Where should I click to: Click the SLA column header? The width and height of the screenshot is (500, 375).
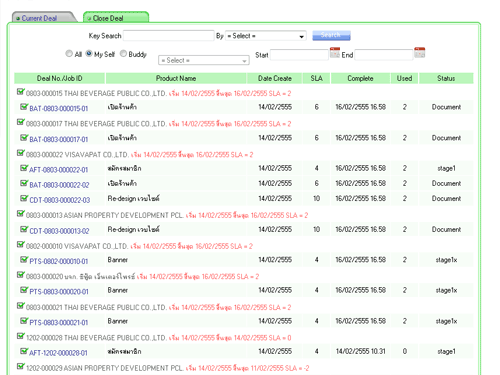click(x=317, y=78)
